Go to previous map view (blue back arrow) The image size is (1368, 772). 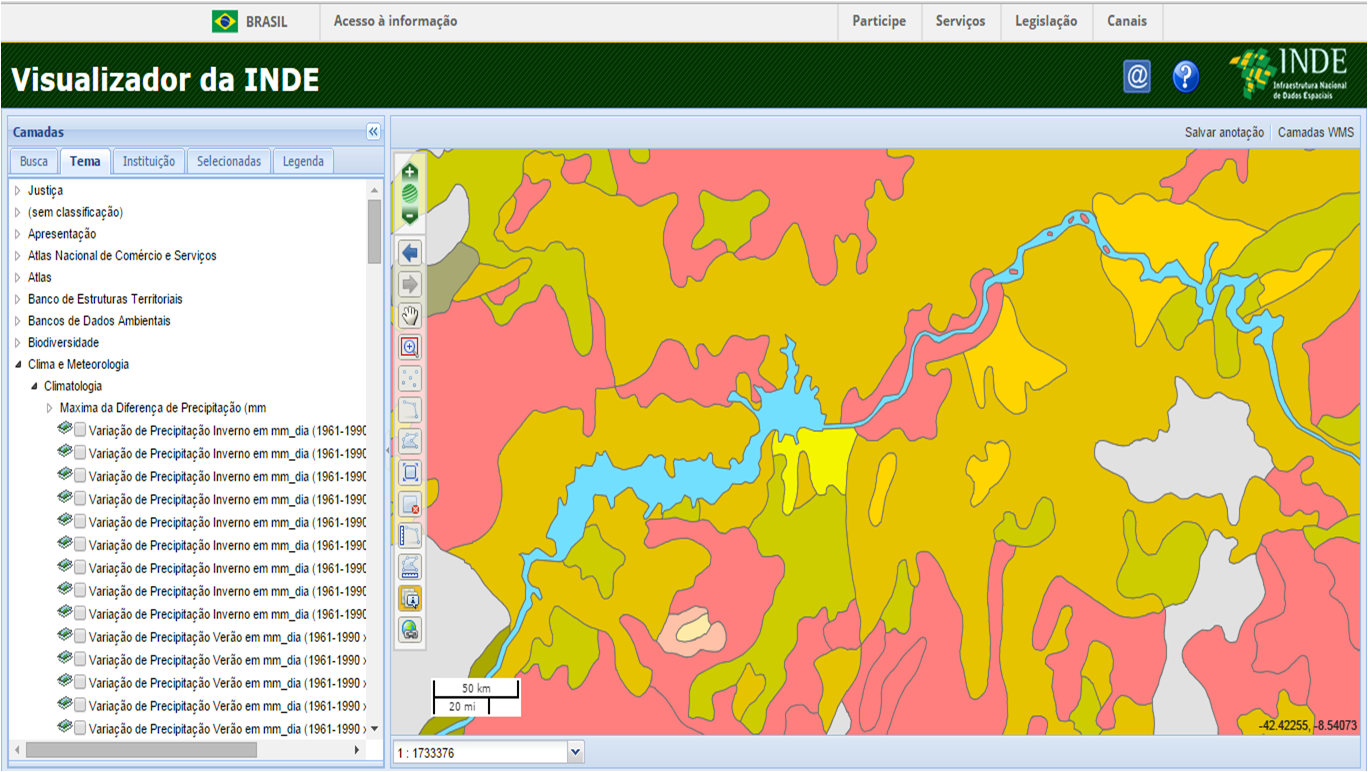(x=410, y=253)
